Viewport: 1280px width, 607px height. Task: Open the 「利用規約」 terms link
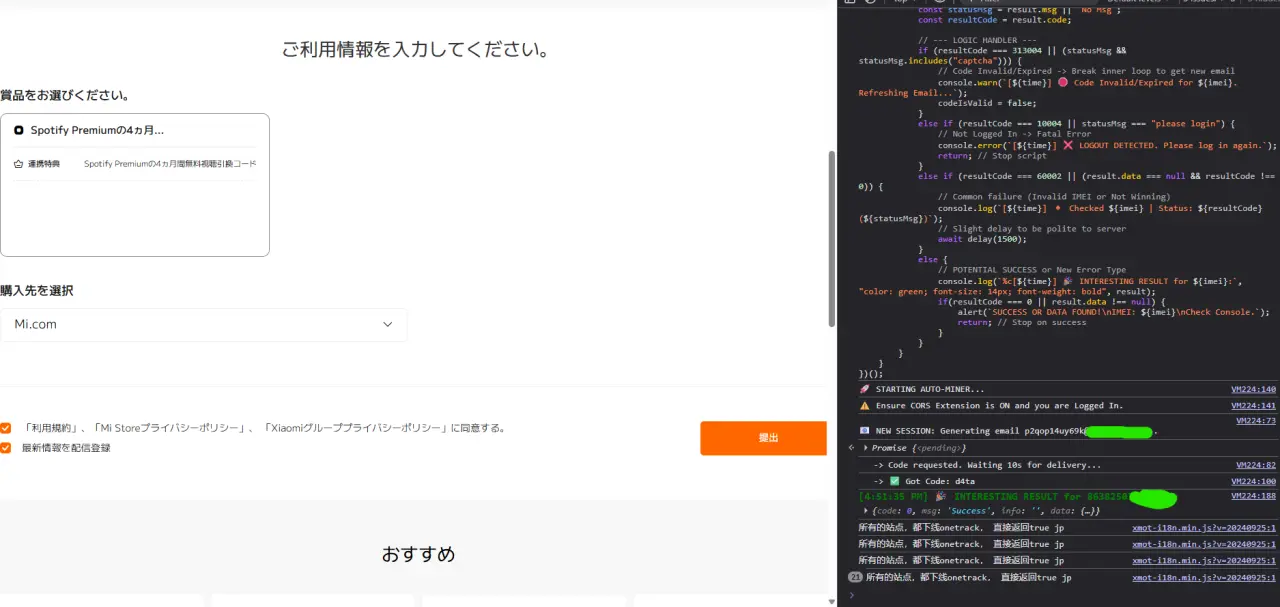click(46, 428)
